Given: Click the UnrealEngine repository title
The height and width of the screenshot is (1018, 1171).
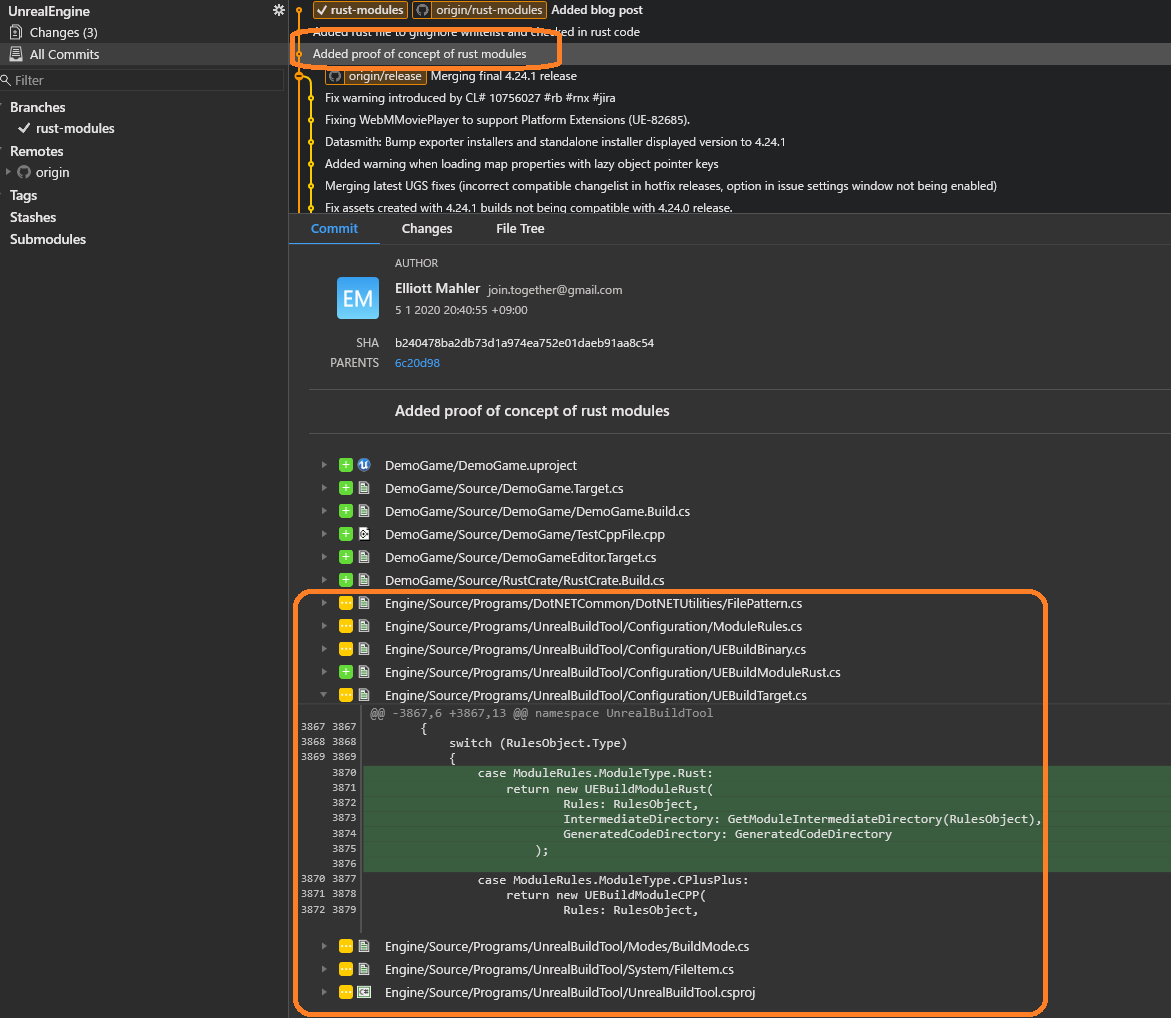Looking at the screenshot, I should [x=49, y=11].
